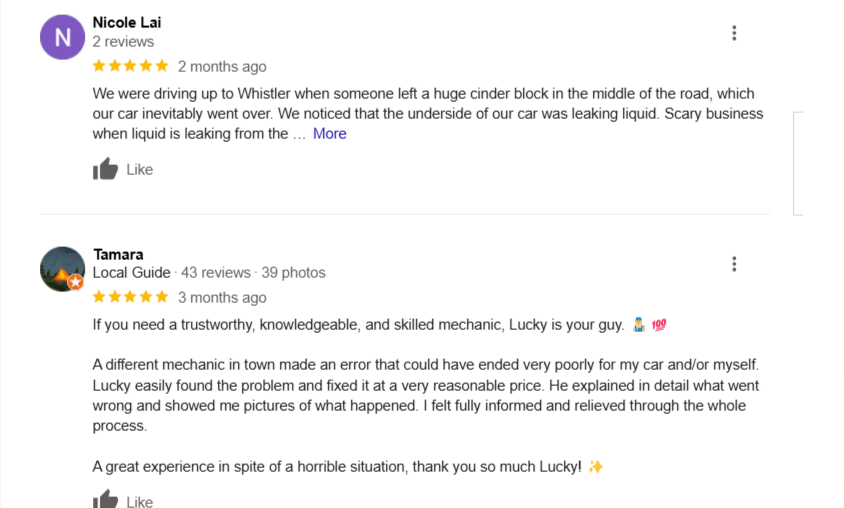
Task: Click the 'Like' label under Tamara's review
Action: click(139, 501)
